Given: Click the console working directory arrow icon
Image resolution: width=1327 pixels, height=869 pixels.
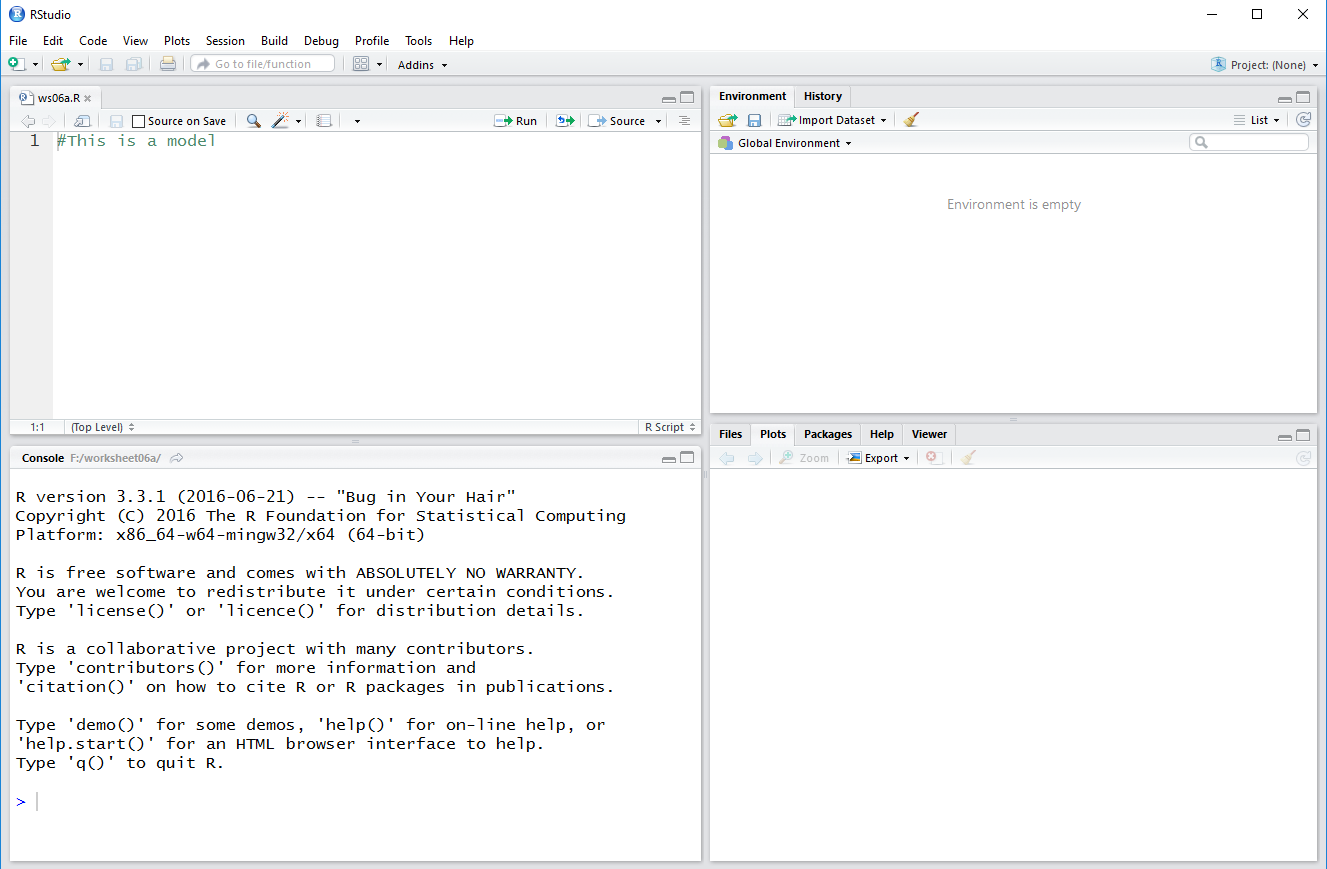Looking at the screenshot, I should click(177, 458).
